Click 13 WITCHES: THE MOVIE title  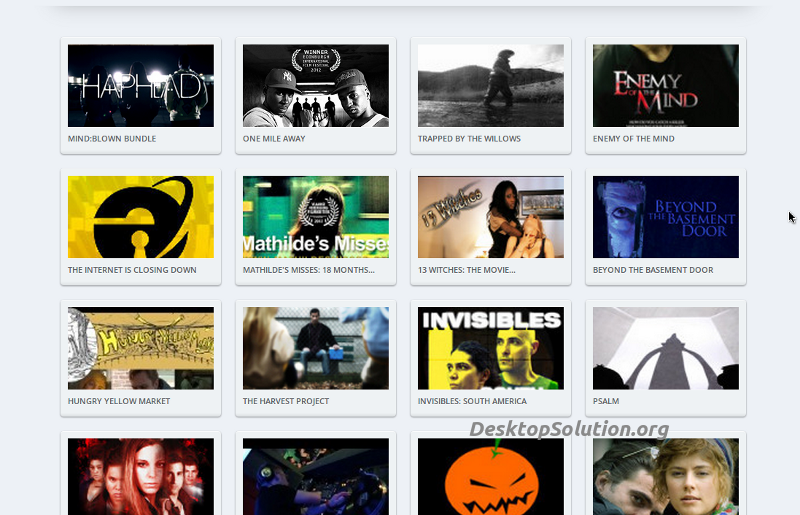tap(467, 269)
